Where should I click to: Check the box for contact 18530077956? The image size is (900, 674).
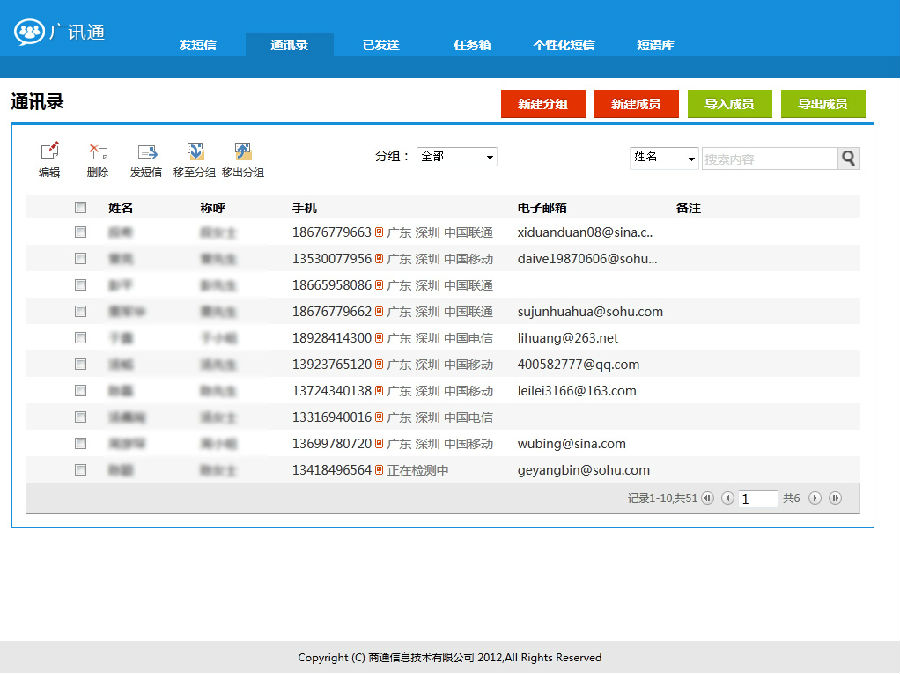[81, 258]
